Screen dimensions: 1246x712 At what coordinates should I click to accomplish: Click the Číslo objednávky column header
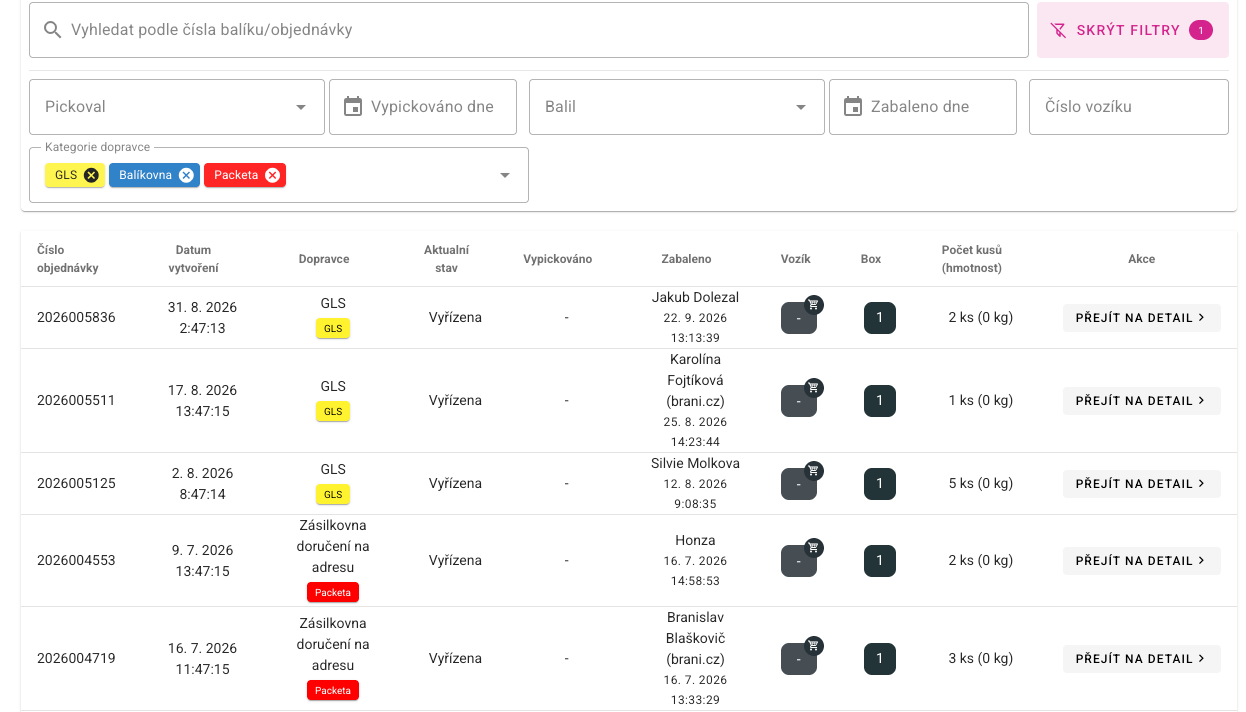tap(68, 259)
